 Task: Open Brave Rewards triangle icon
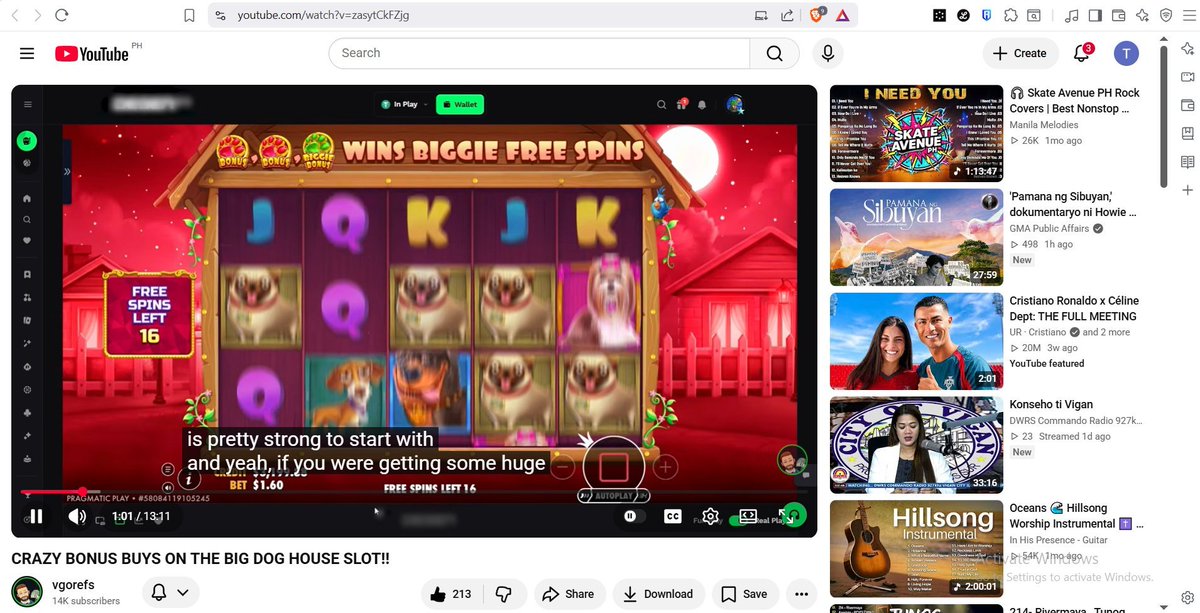click(843, 15)
